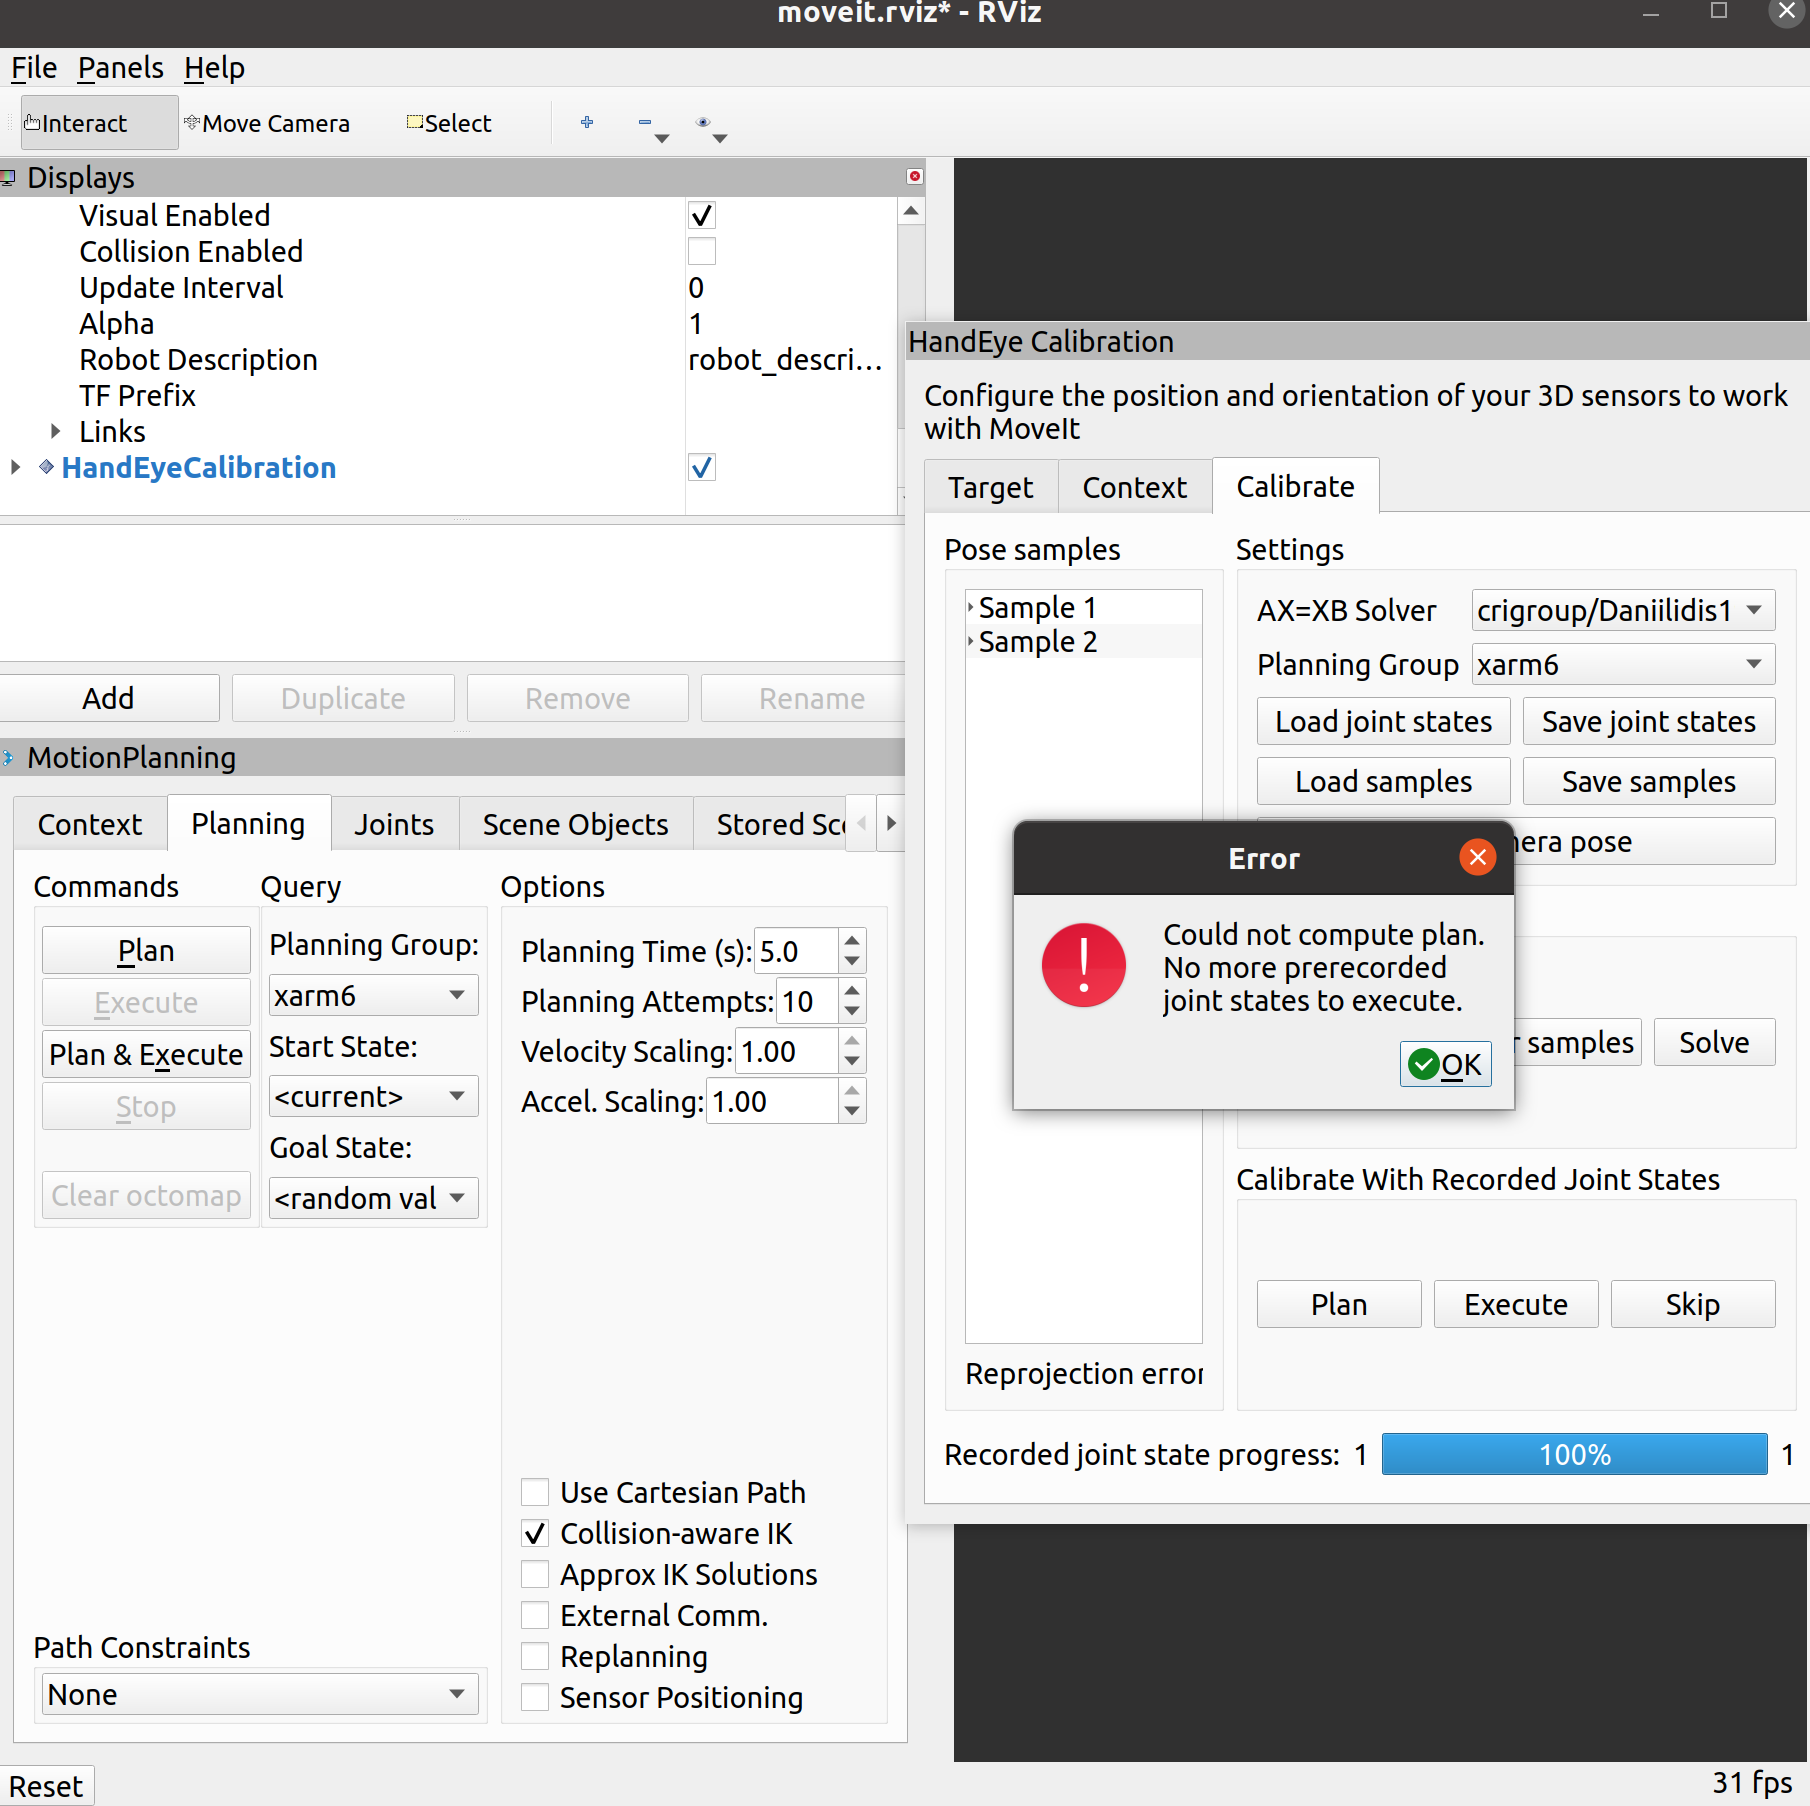Open HandEye Planning Group xarm6 dropdown
Viewport: 1810px width, 1806px height.
pyautogui.click(x=1623, y=664)
